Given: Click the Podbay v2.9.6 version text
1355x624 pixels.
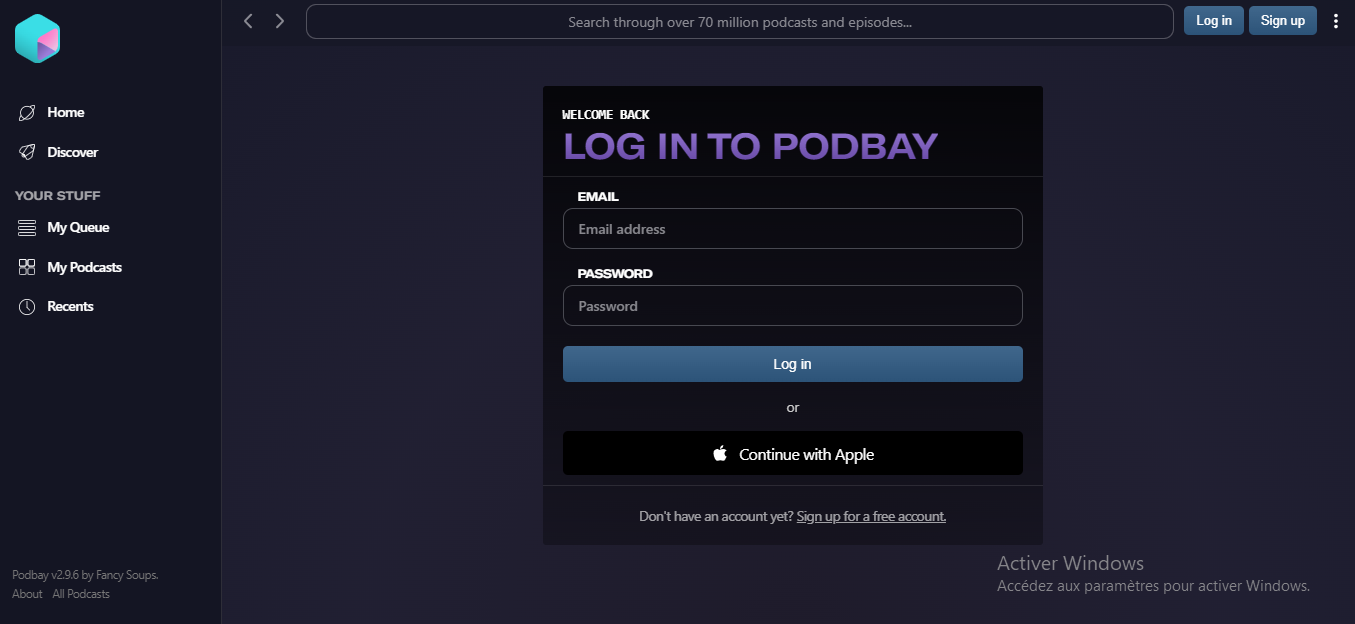Looking at the screenshot, I should [85, 575].
